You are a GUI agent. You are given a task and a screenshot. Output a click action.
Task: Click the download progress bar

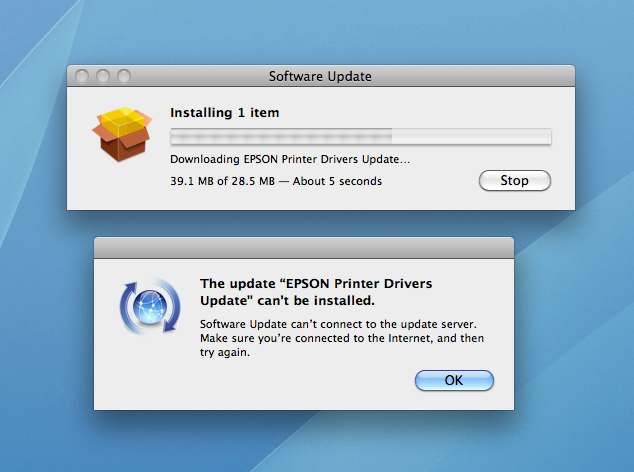[361, 136]
